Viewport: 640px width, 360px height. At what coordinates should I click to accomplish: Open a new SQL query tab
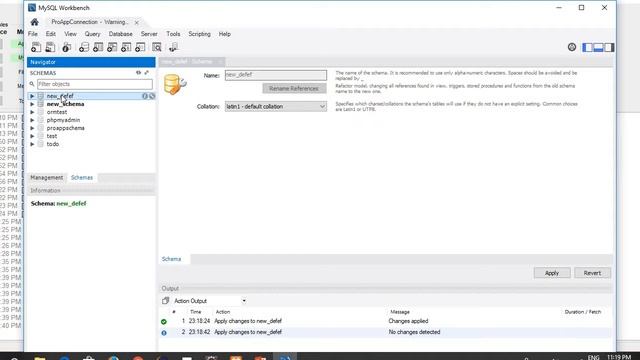coord(36,47)
